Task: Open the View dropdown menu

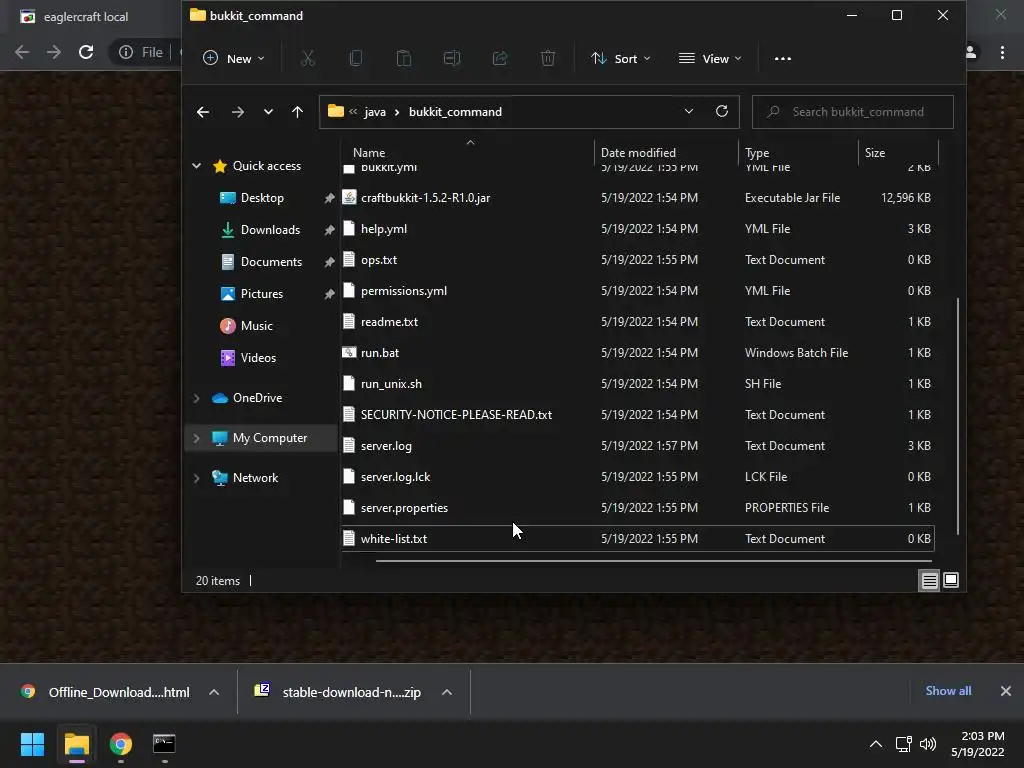Action: click(711, 59)
